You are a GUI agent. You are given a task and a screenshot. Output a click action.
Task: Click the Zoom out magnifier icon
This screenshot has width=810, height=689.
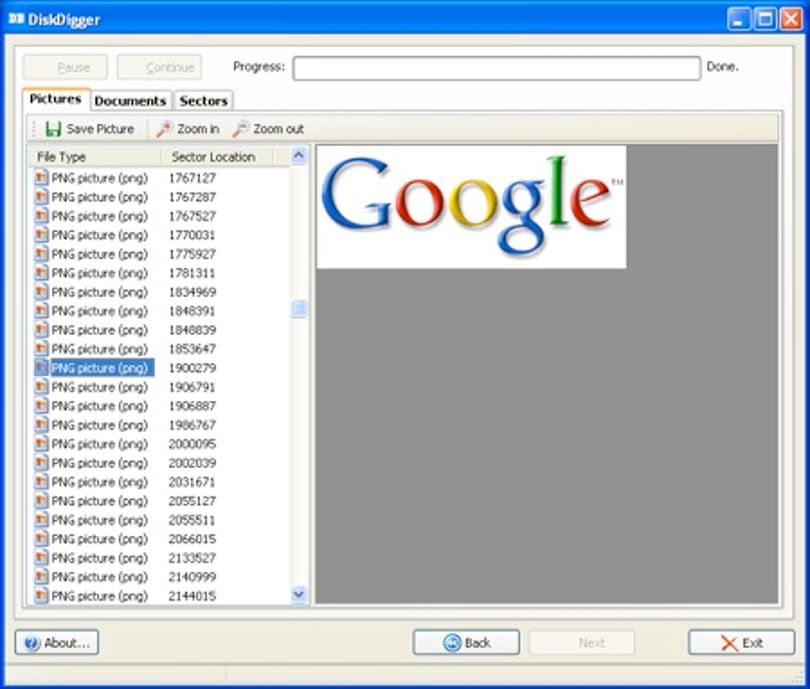[240, 129]
